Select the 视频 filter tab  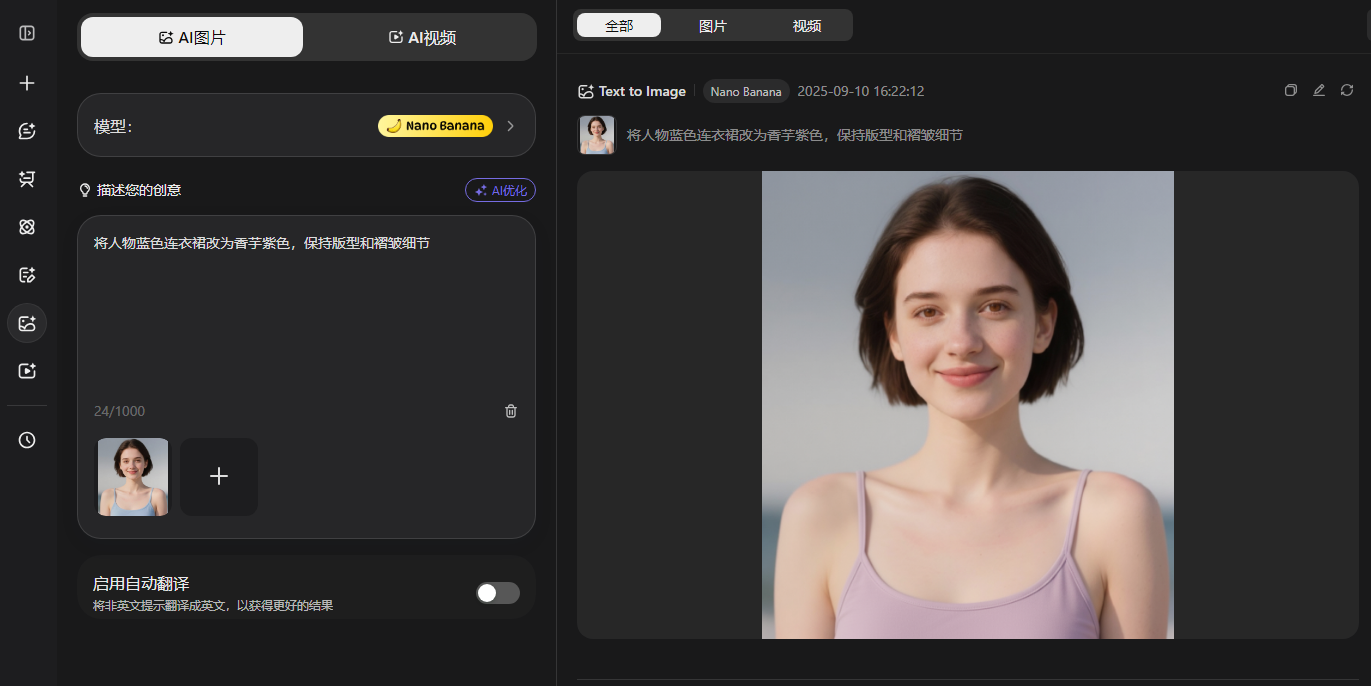[x=807, y=25]
